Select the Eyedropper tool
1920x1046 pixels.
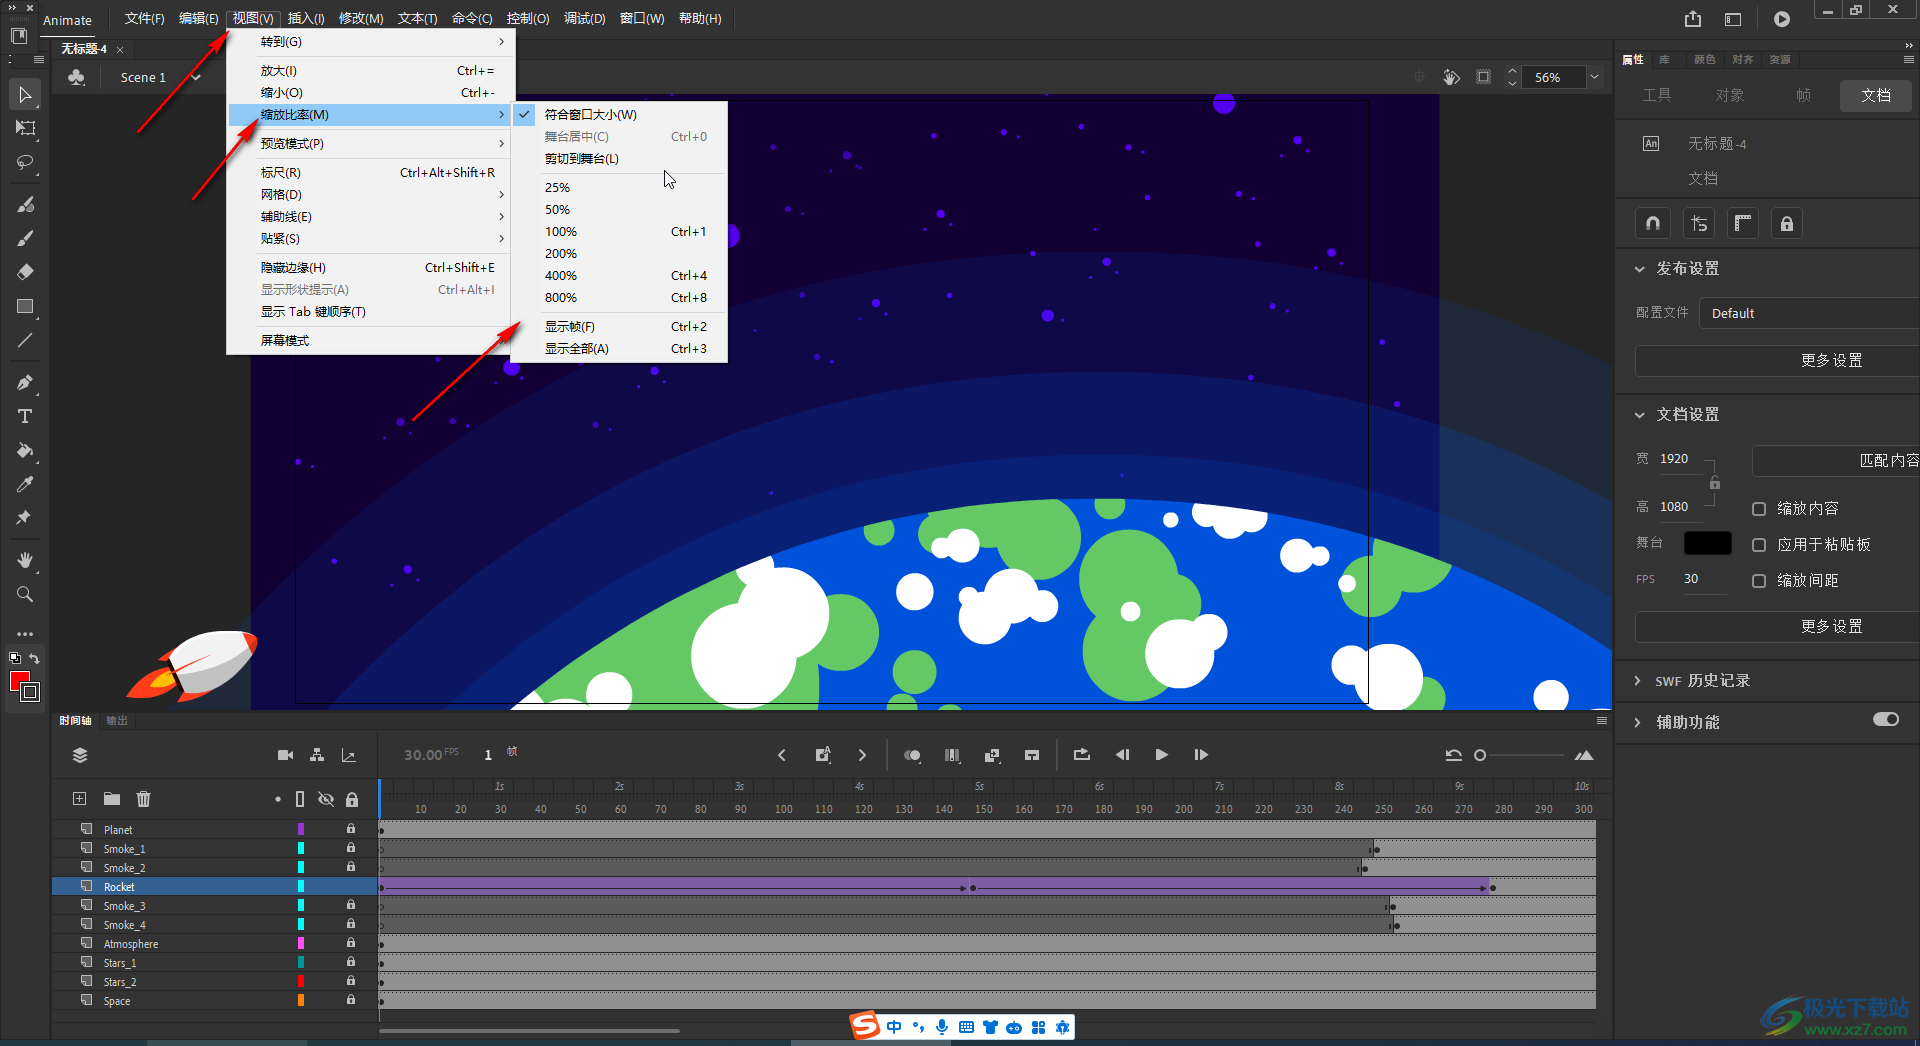[25, 485]
